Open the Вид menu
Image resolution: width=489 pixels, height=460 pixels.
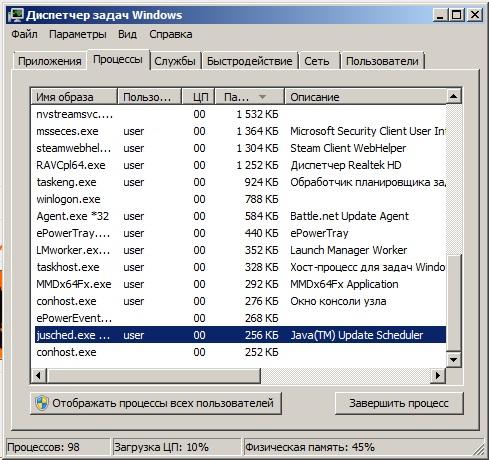127,34
